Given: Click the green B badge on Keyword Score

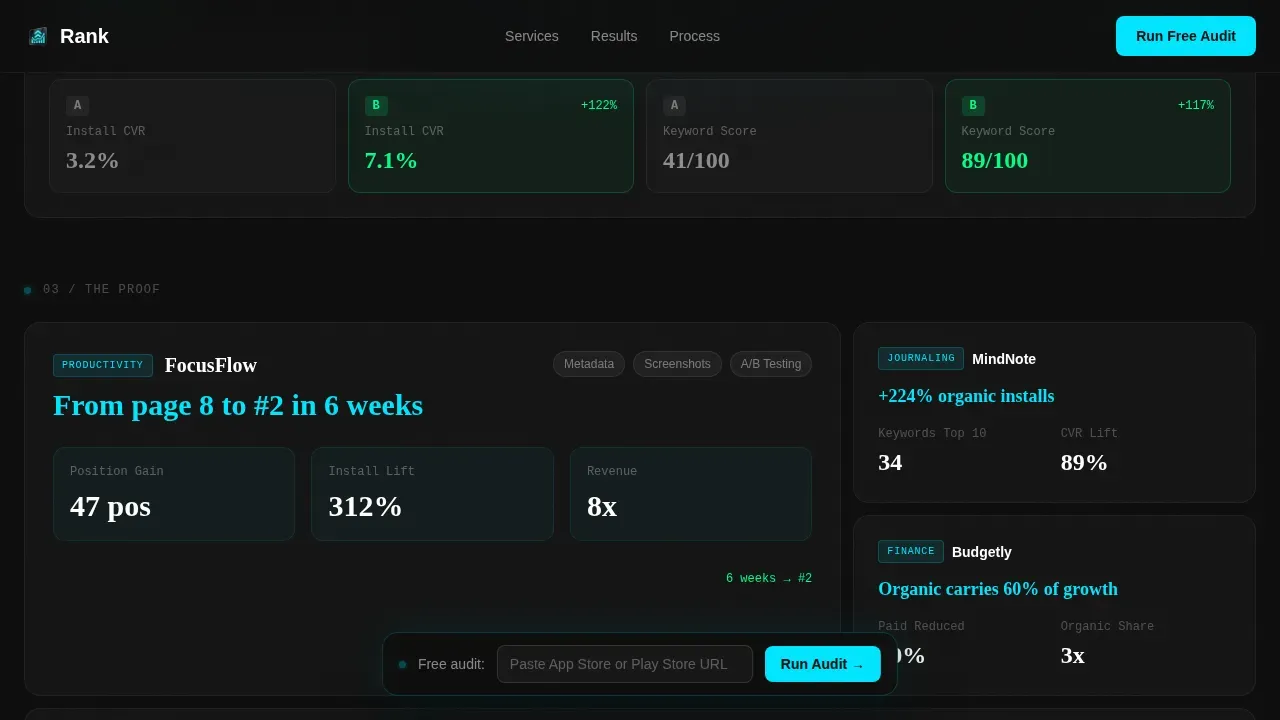Looking at the screenshot, I should pyautogui.click(x=973, y=105).
